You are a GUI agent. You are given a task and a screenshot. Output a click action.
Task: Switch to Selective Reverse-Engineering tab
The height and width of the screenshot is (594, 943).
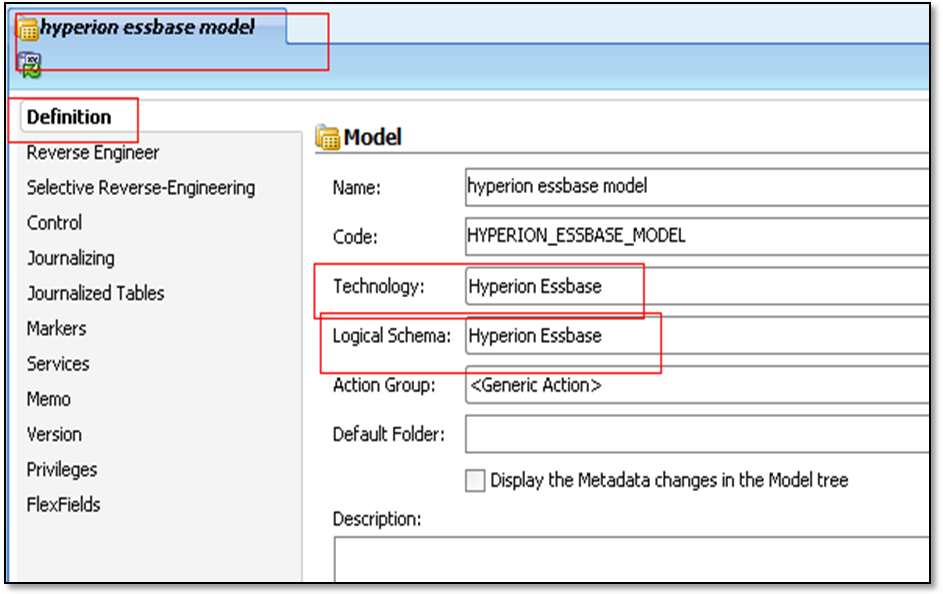click(x=141, y=188)
